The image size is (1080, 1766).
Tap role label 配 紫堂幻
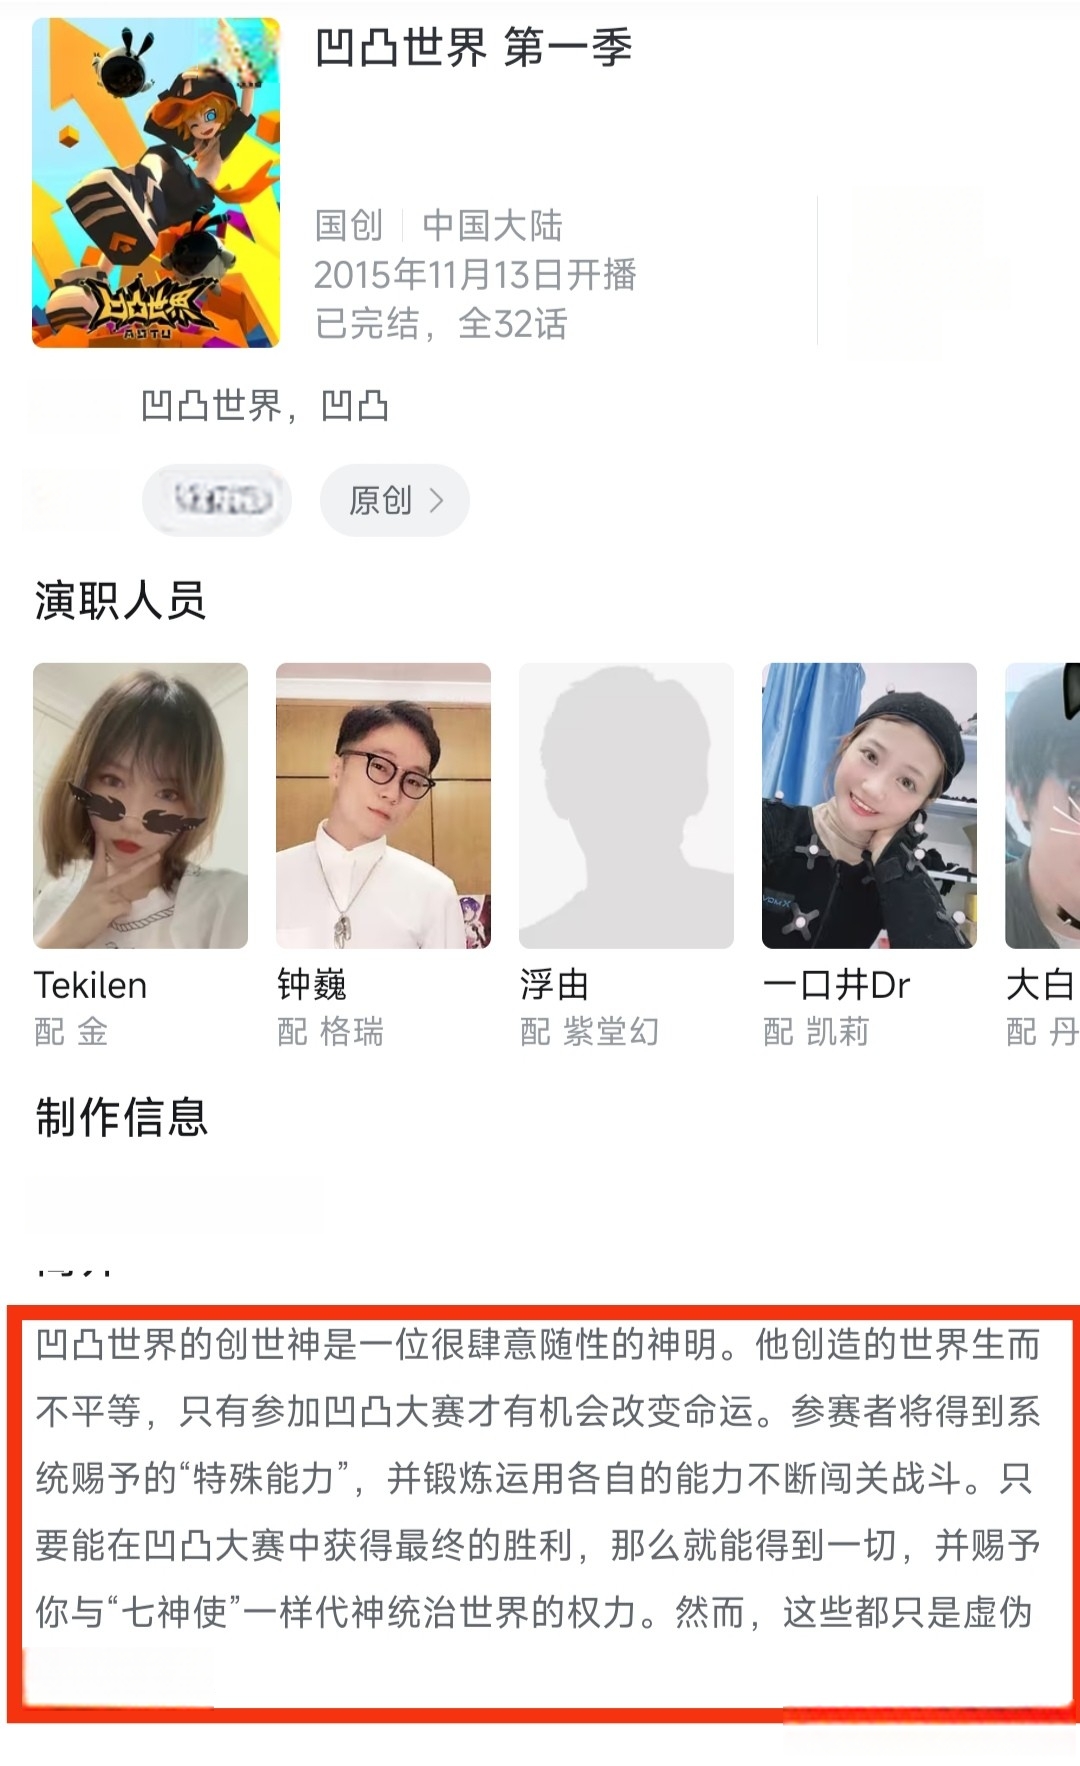click(x=590, y=1031)
